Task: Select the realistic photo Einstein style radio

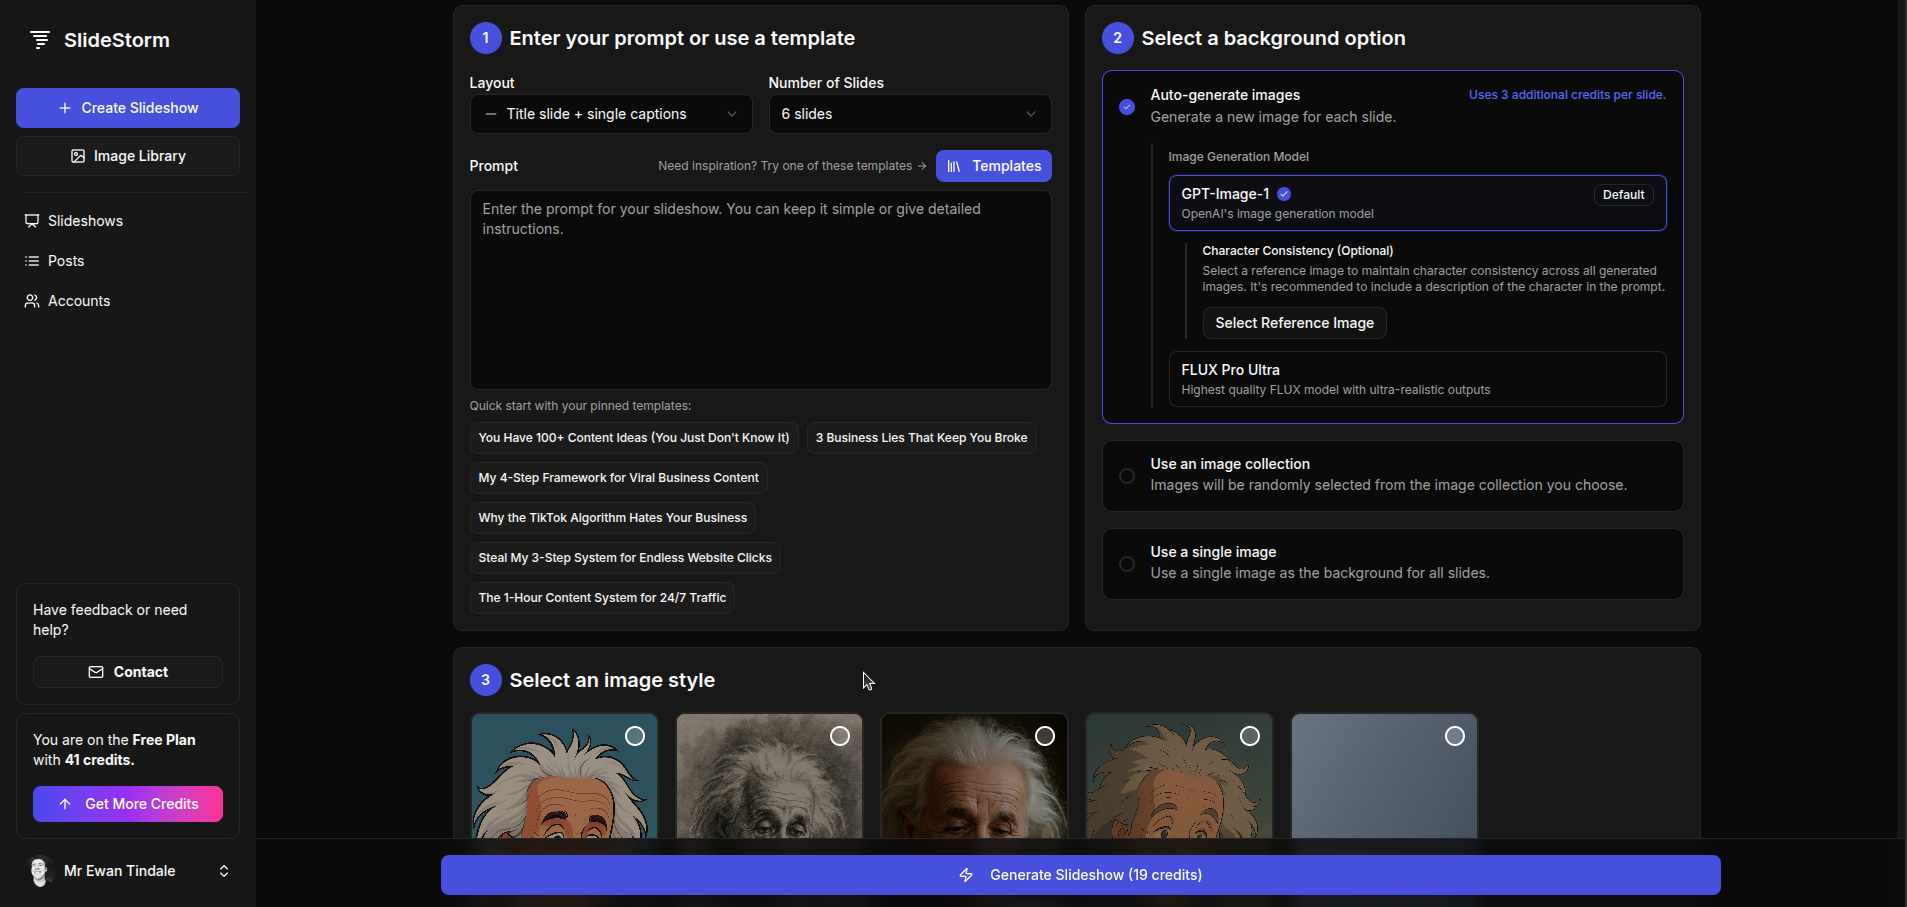Action: [1045, 736]
